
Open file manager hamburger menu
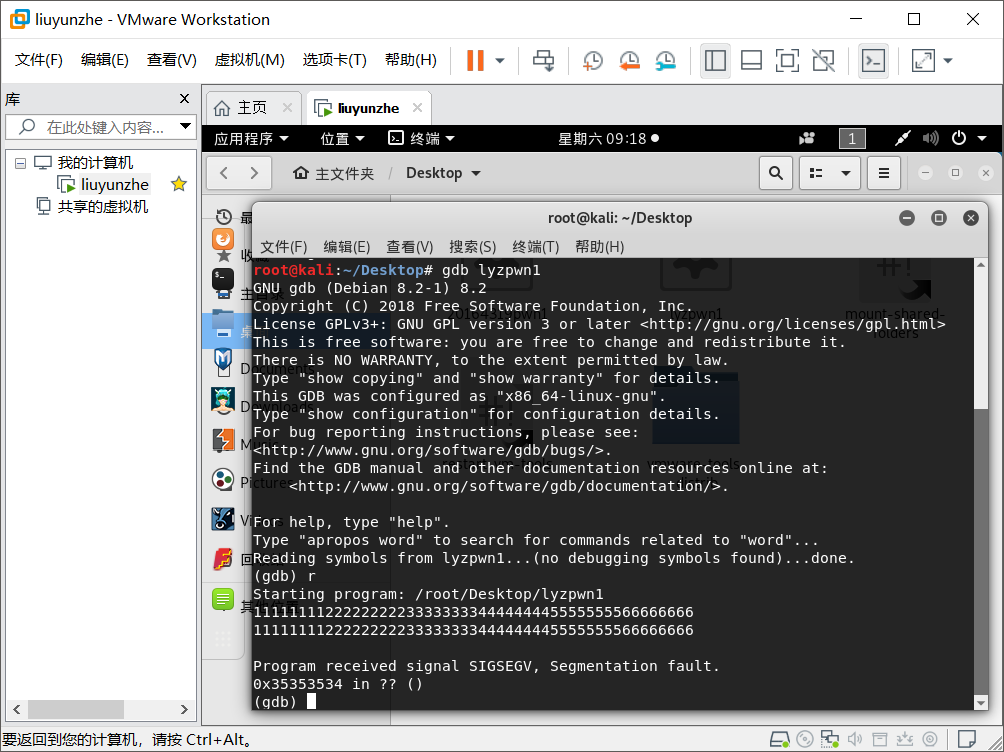tap(884, 173)
